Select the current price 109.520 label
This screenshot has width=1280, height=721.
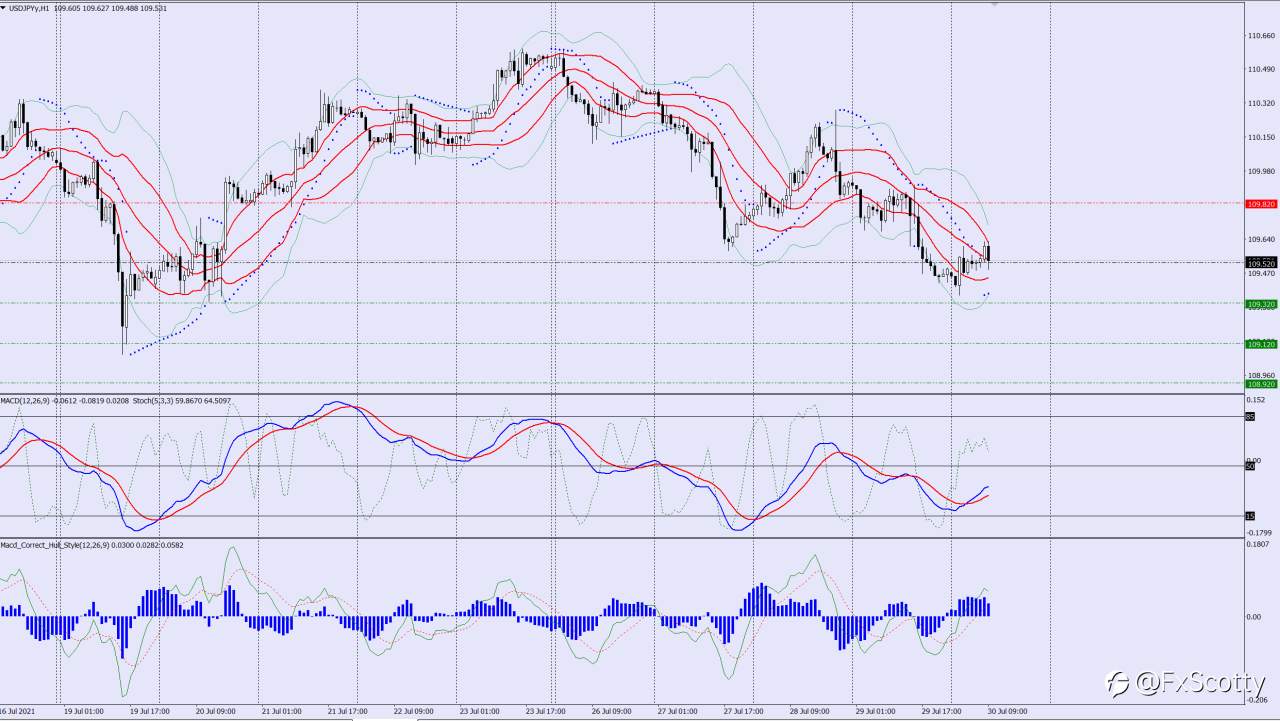click(x=1261, y=263)
